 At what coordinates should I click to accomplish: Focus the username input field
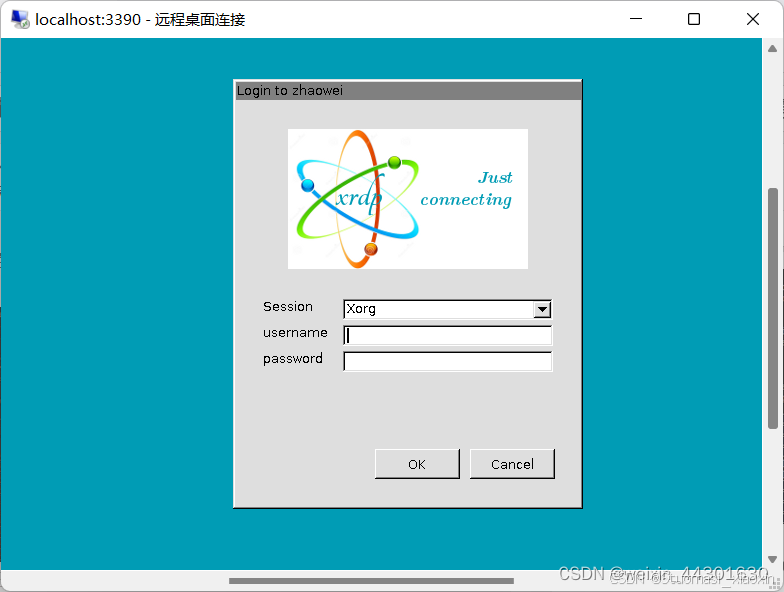(448, 335)
